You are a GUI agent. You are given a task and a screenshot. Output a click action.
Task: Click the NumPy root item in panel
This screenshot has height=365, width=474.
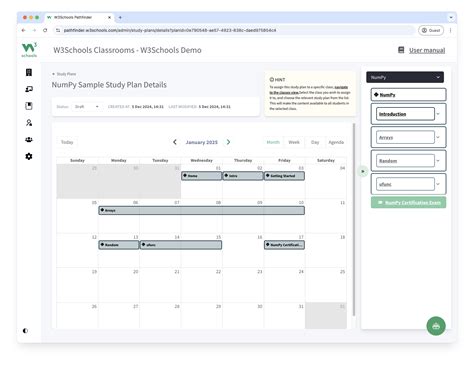click(408, 95)
